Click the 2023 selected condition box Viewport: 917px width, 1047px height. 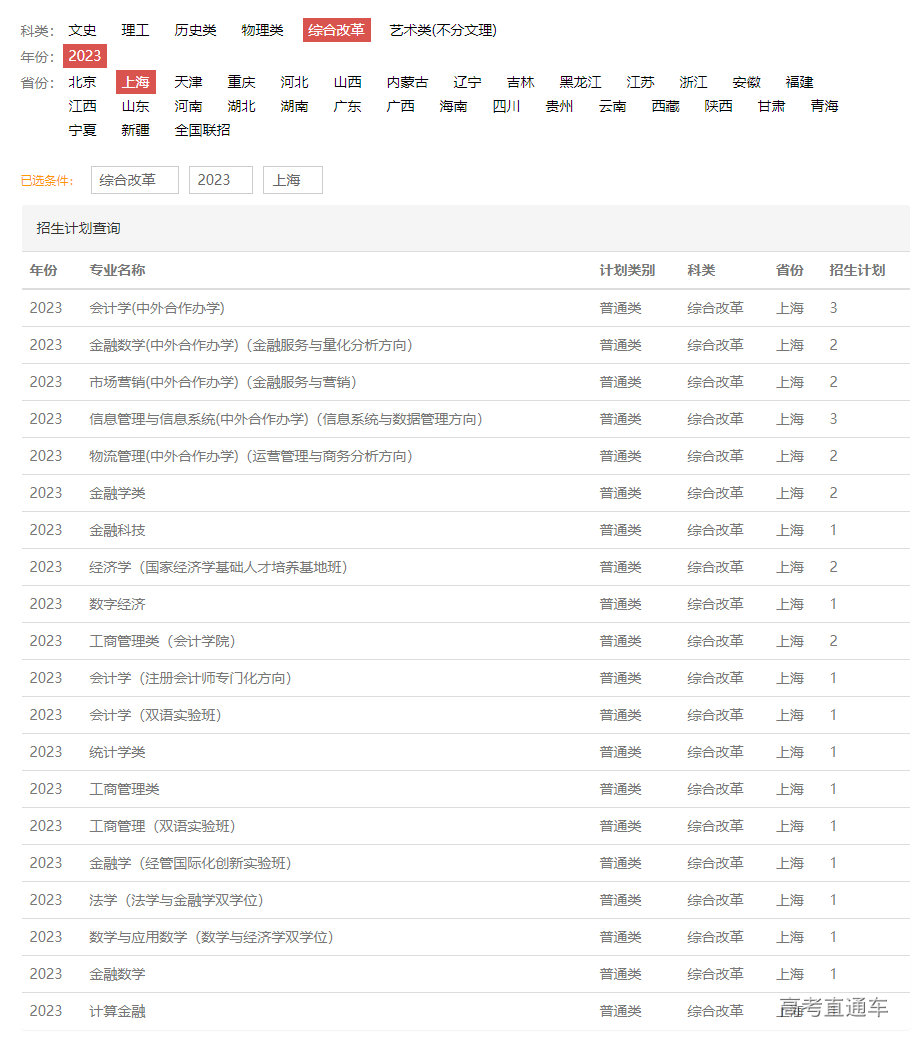220,180
